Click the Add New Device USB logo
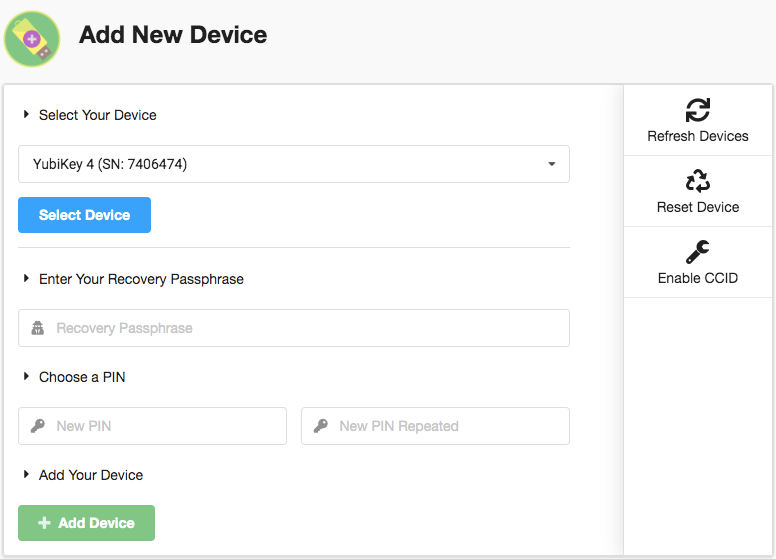This screenshot has height=559, width=776. coord(32,39)
